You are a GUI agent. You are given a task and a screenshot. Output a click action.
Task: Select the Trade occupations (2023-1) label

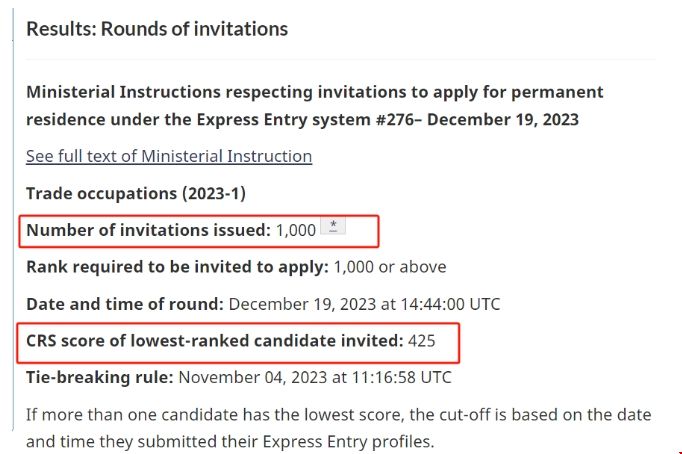pos(136,193)
